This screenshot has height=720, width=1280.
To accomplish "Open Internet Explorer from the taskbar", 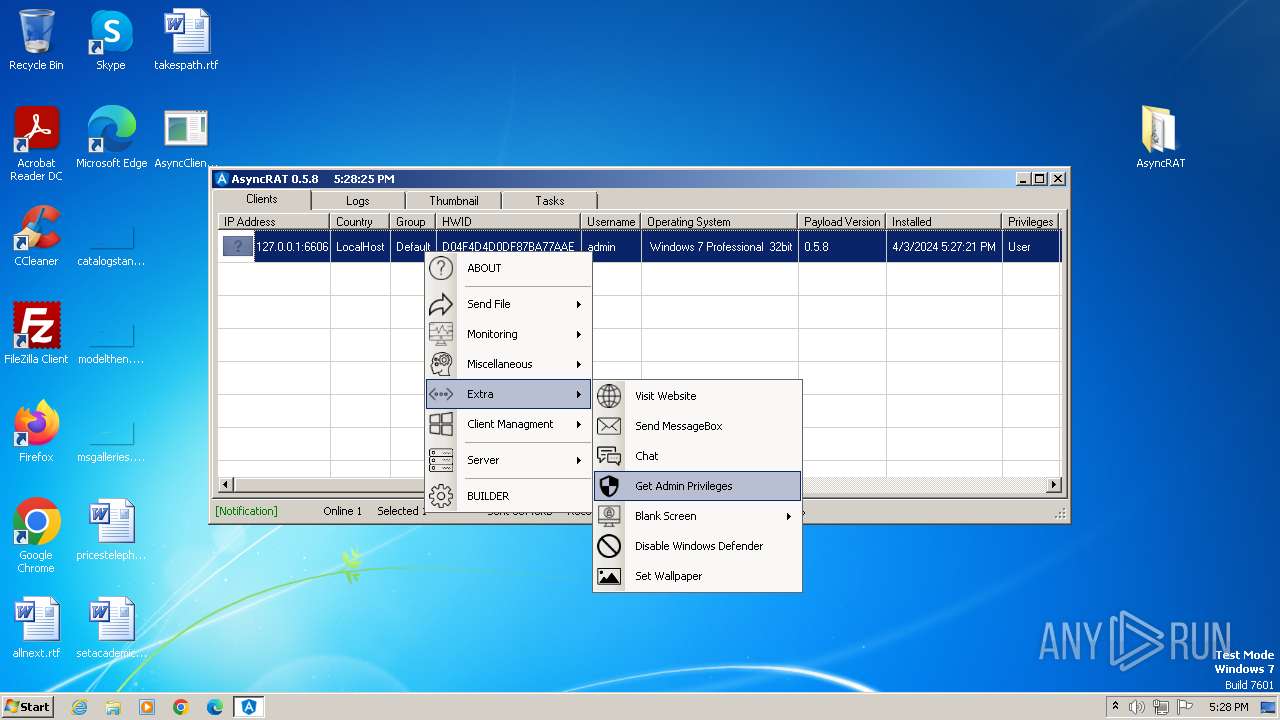I will coord(79,707).
